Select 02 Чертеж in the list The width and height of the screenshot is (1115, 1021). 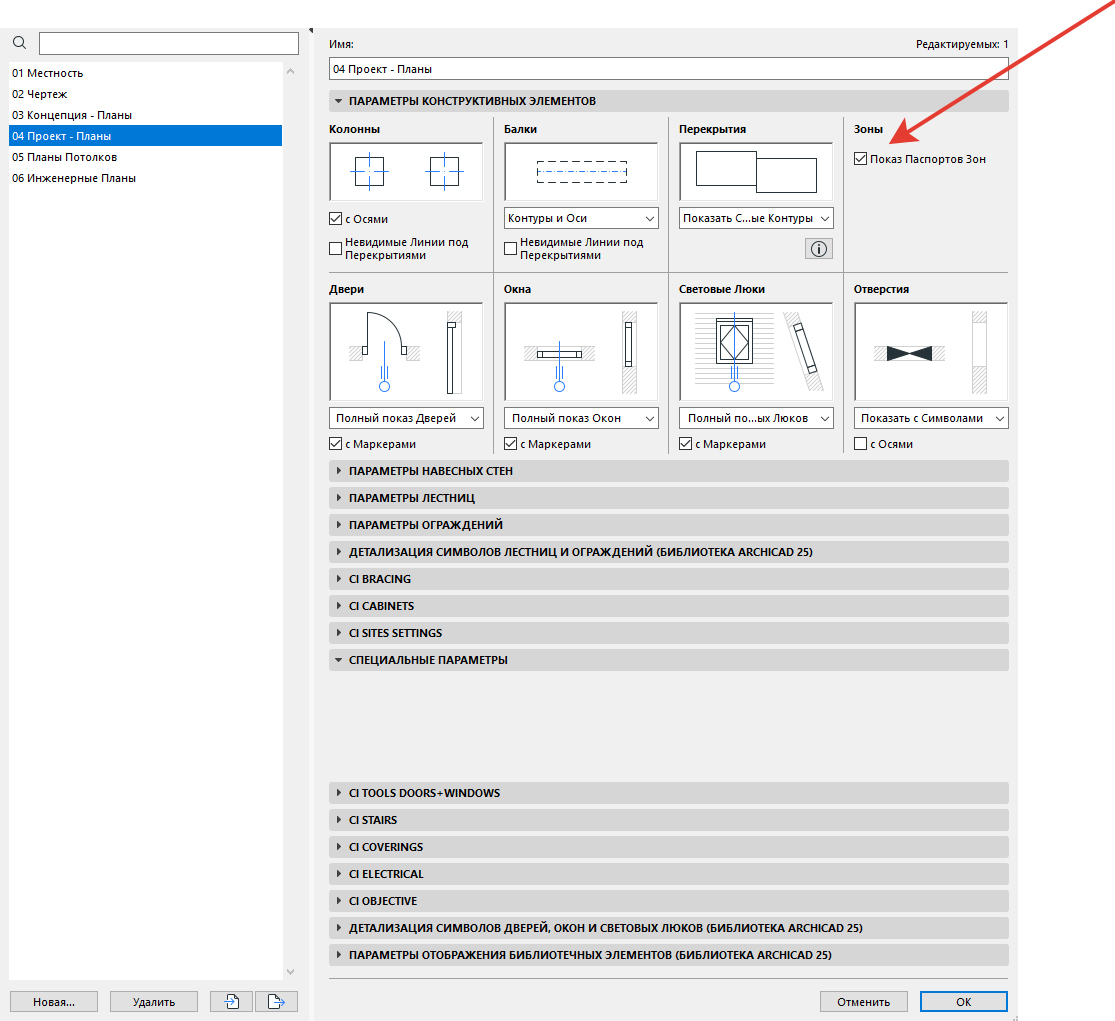(x=39, y=94)
